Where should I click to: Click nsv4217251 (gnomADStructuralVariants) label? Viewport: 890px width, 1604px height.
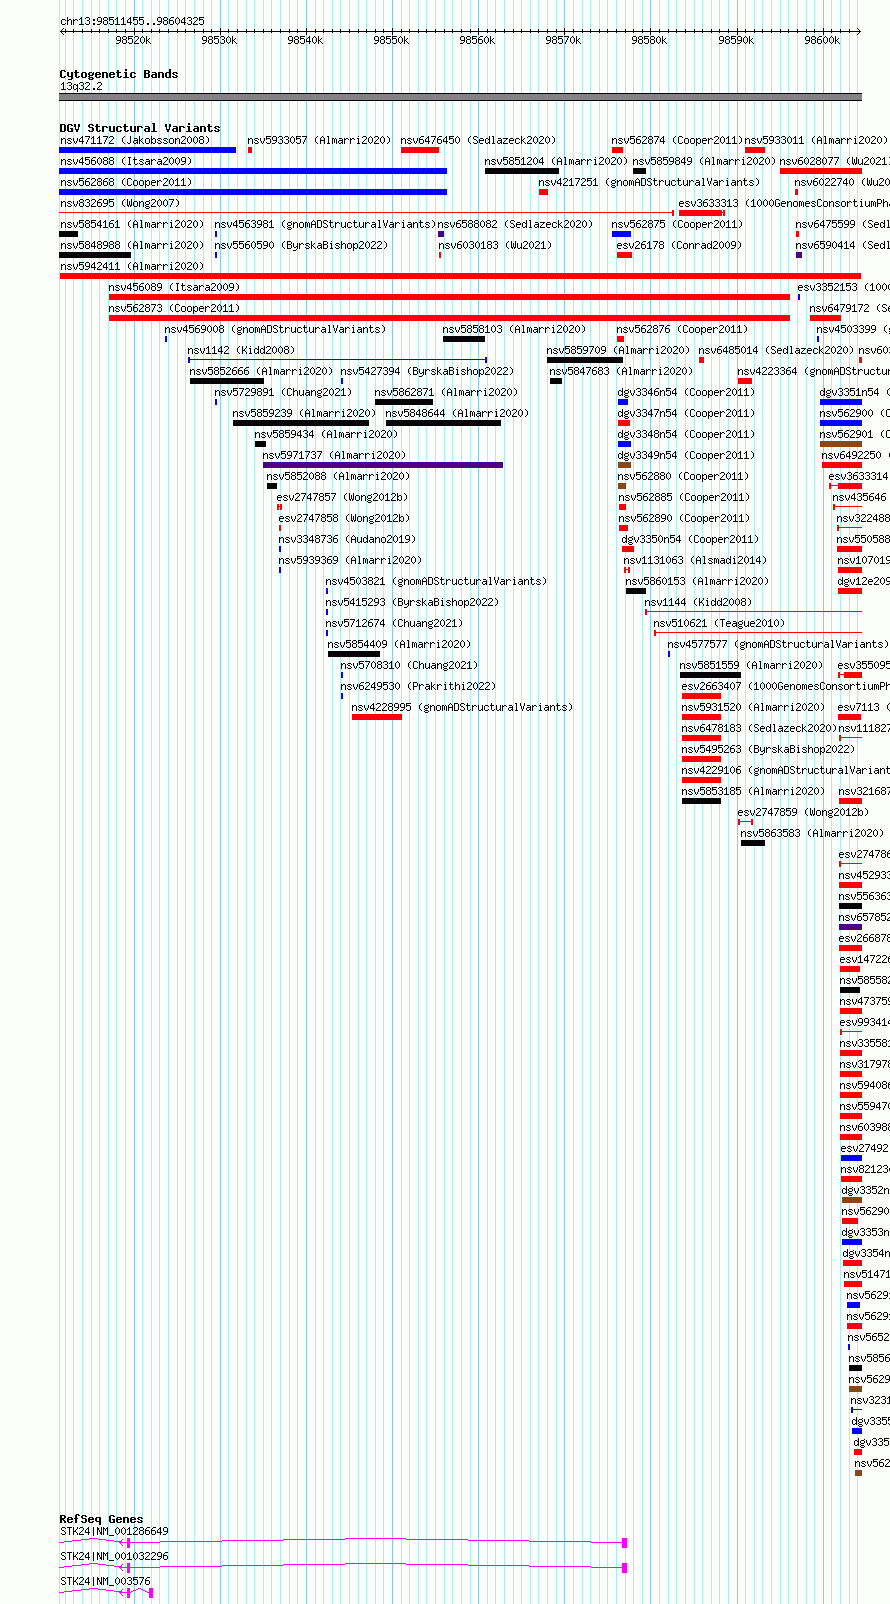649,182
